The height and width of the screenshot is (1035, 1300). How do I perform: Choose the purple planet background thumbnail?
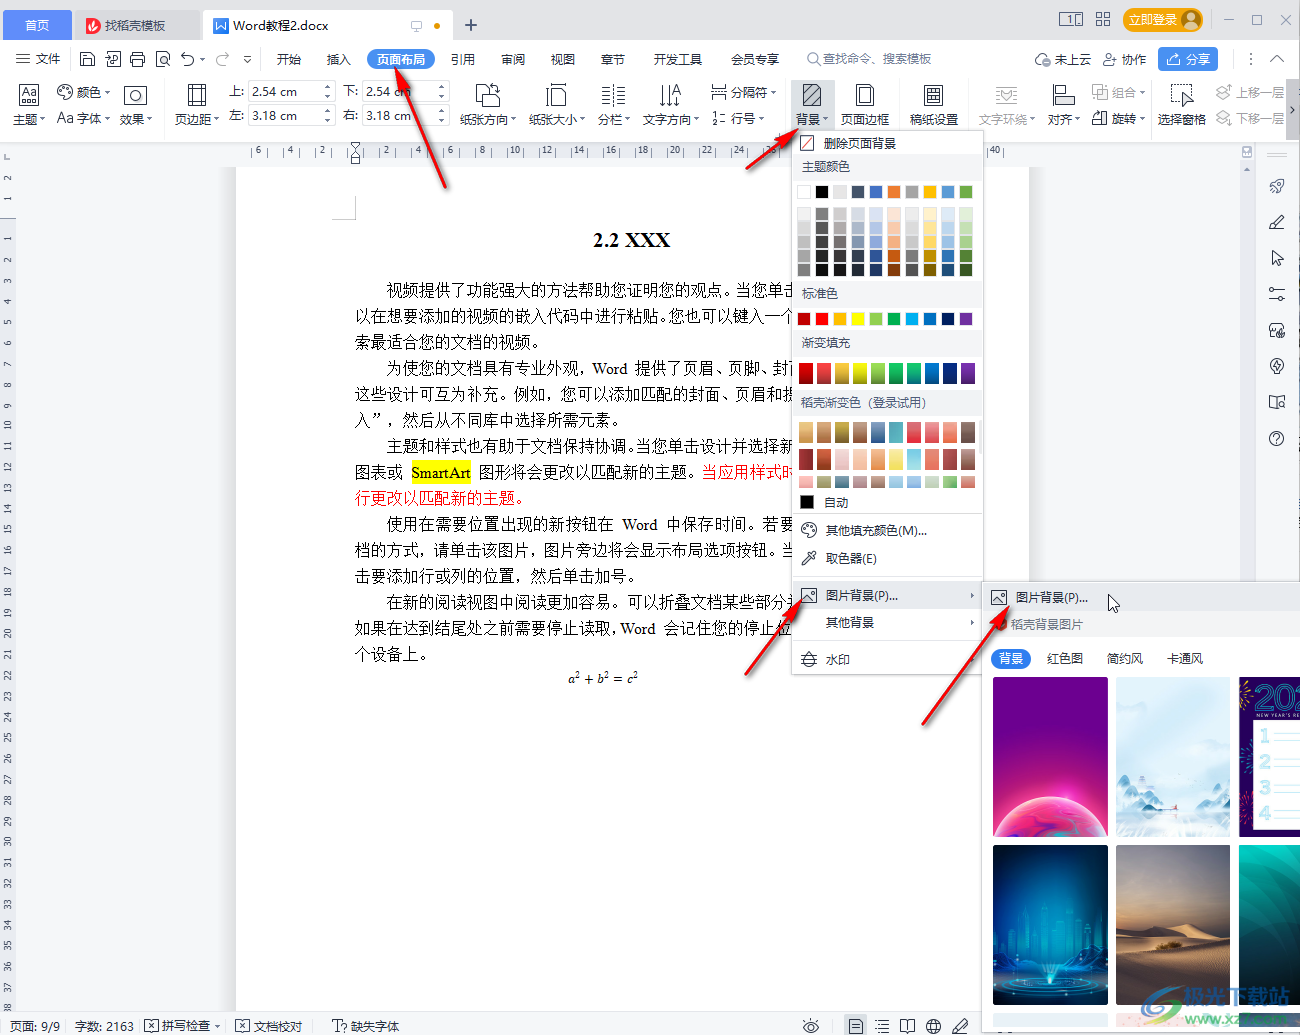pos(1050,757)
